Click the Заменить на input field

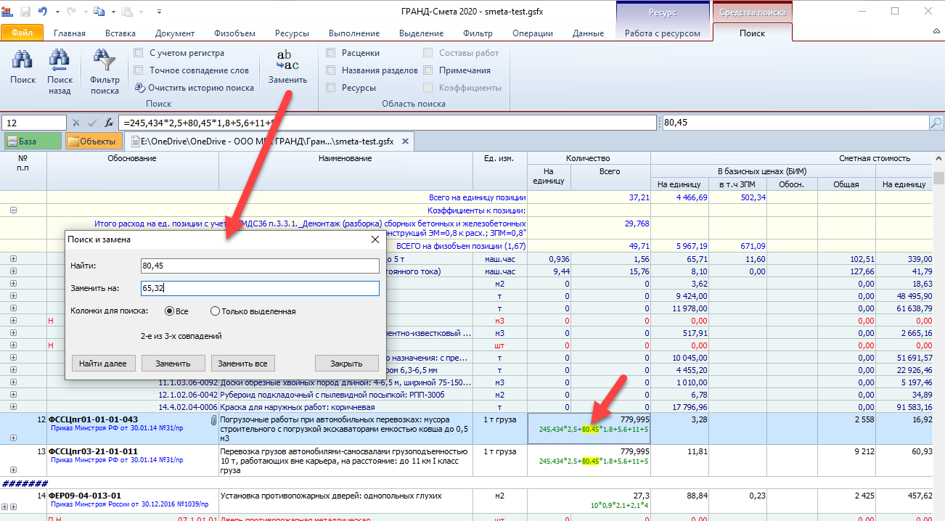coord(260,288)
